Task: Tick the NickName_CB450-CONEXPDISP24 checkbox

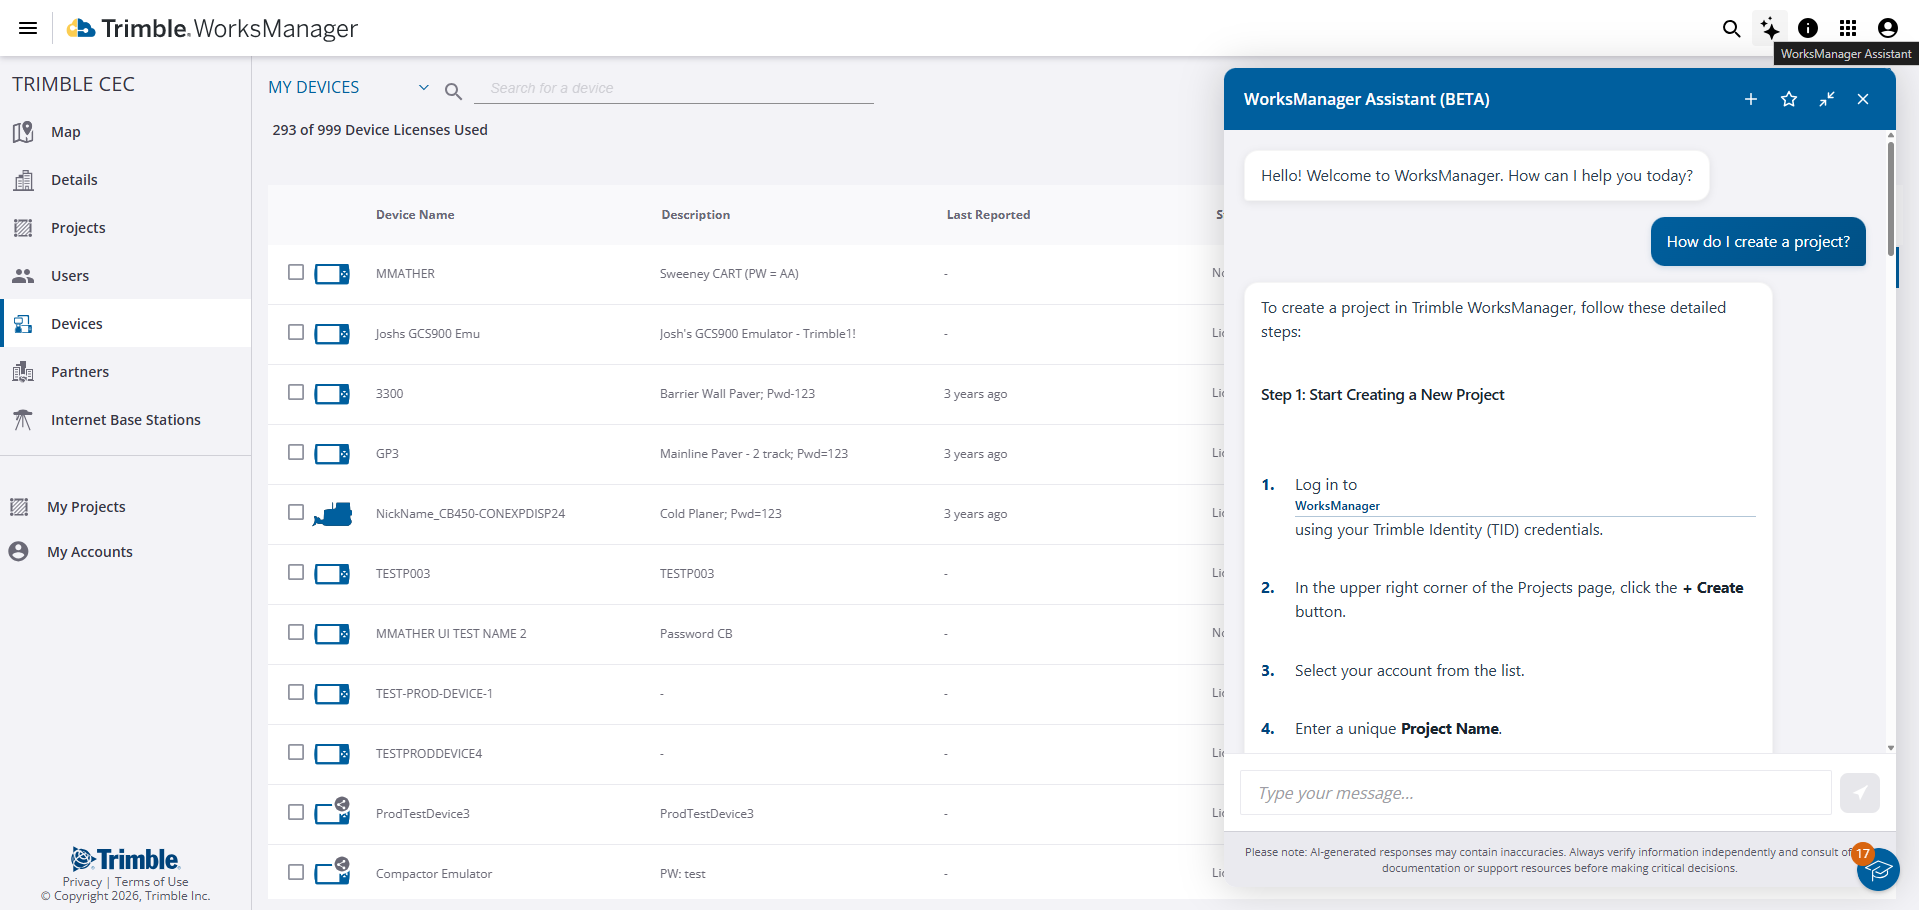Action: pos(296,512)
